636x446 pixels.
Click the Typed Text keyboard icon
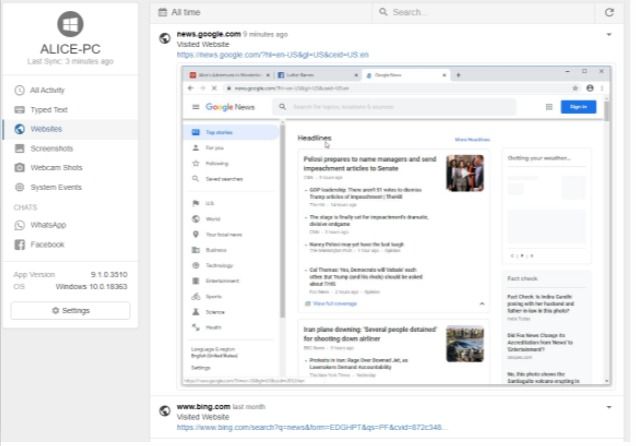pos(19,109)
